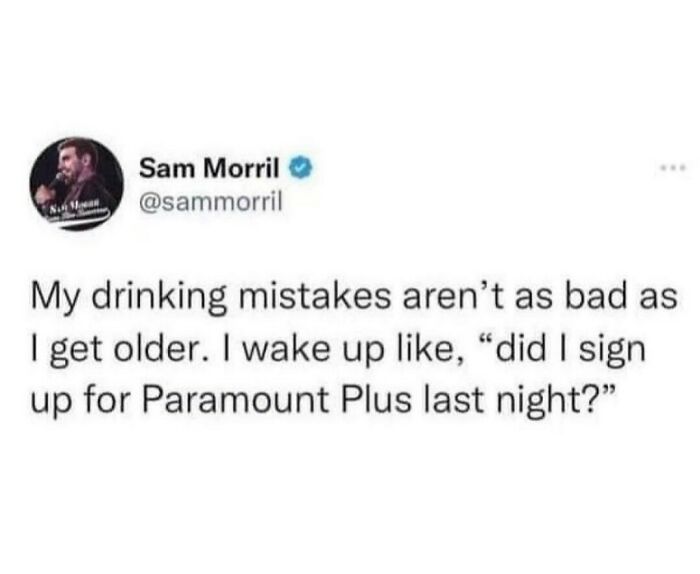700x574 pixels.
Task: Click the blue verified checkmark badge
Action: [302, 168]
